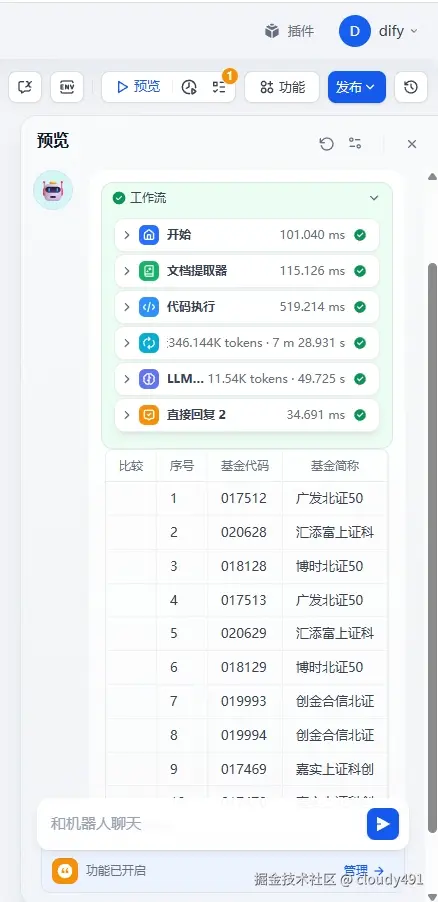Select fund code 020629 cell
This screenshot has height=902, width=438.
(245, 633)
